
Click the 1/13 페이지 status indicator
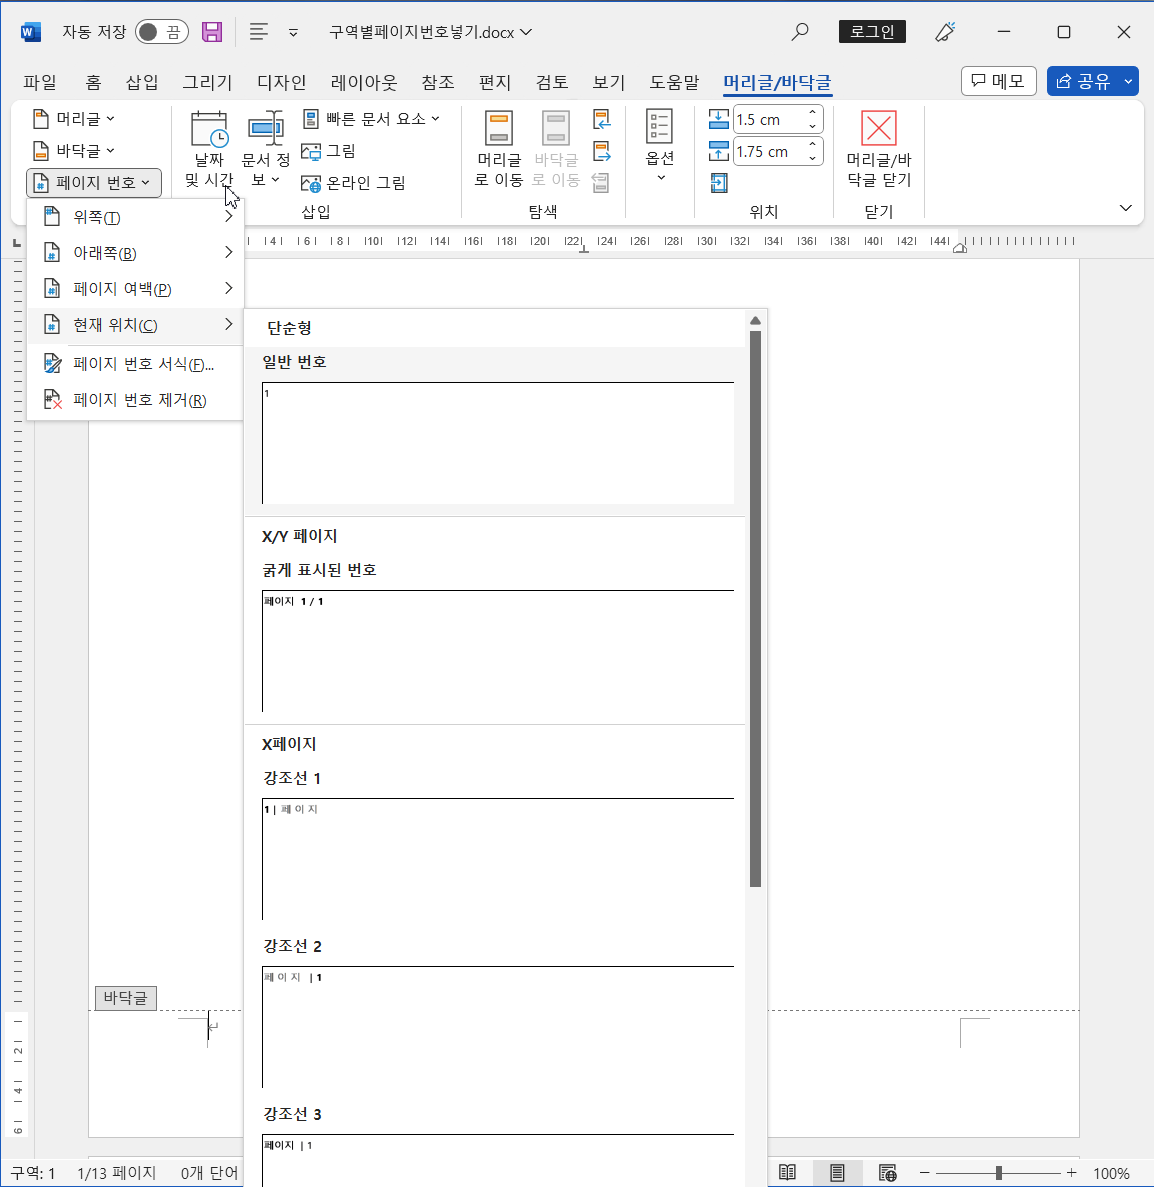(117, 1173)
